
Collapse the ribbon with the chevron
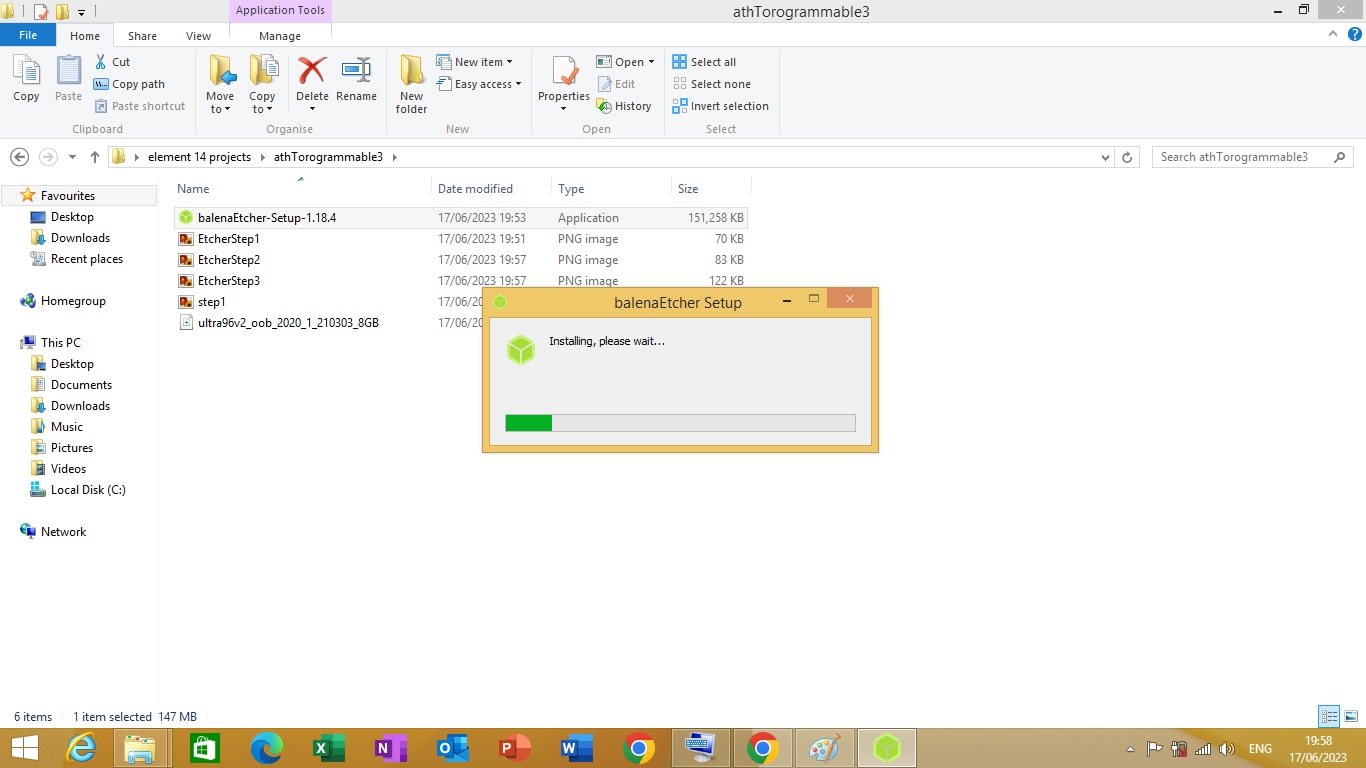pyautogui.click(x=1332, y=34)
